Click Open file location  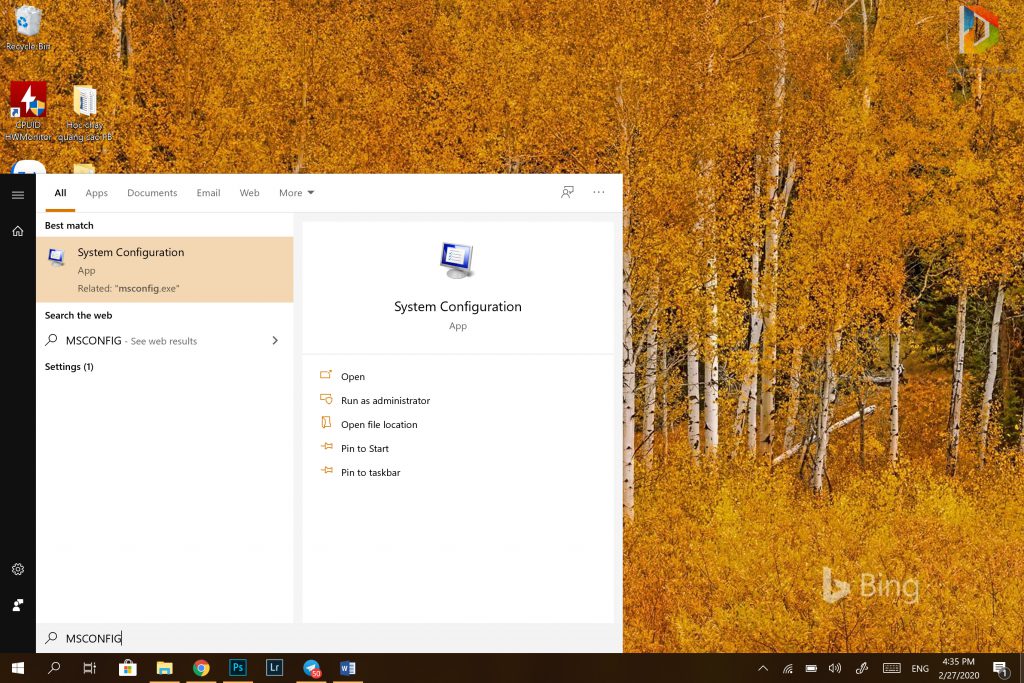[379, 425]
